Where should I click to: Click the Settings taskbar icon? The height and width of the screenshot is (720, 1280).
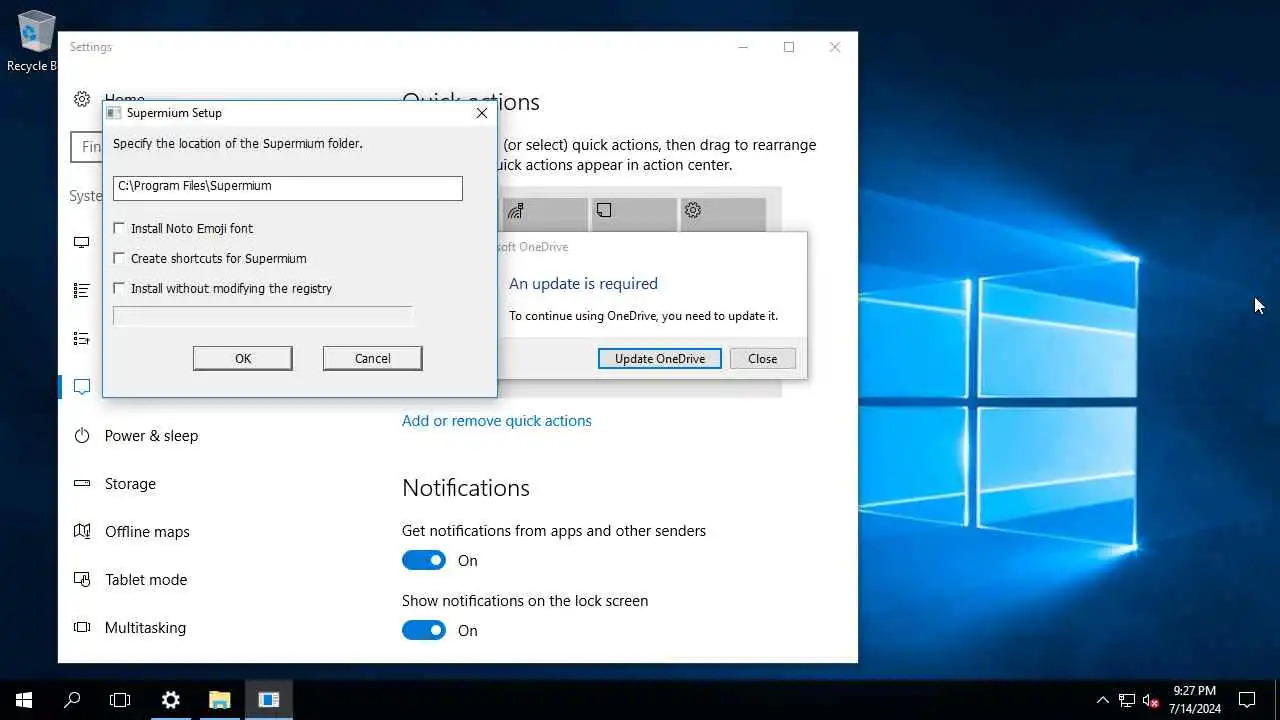pos(170,700)
